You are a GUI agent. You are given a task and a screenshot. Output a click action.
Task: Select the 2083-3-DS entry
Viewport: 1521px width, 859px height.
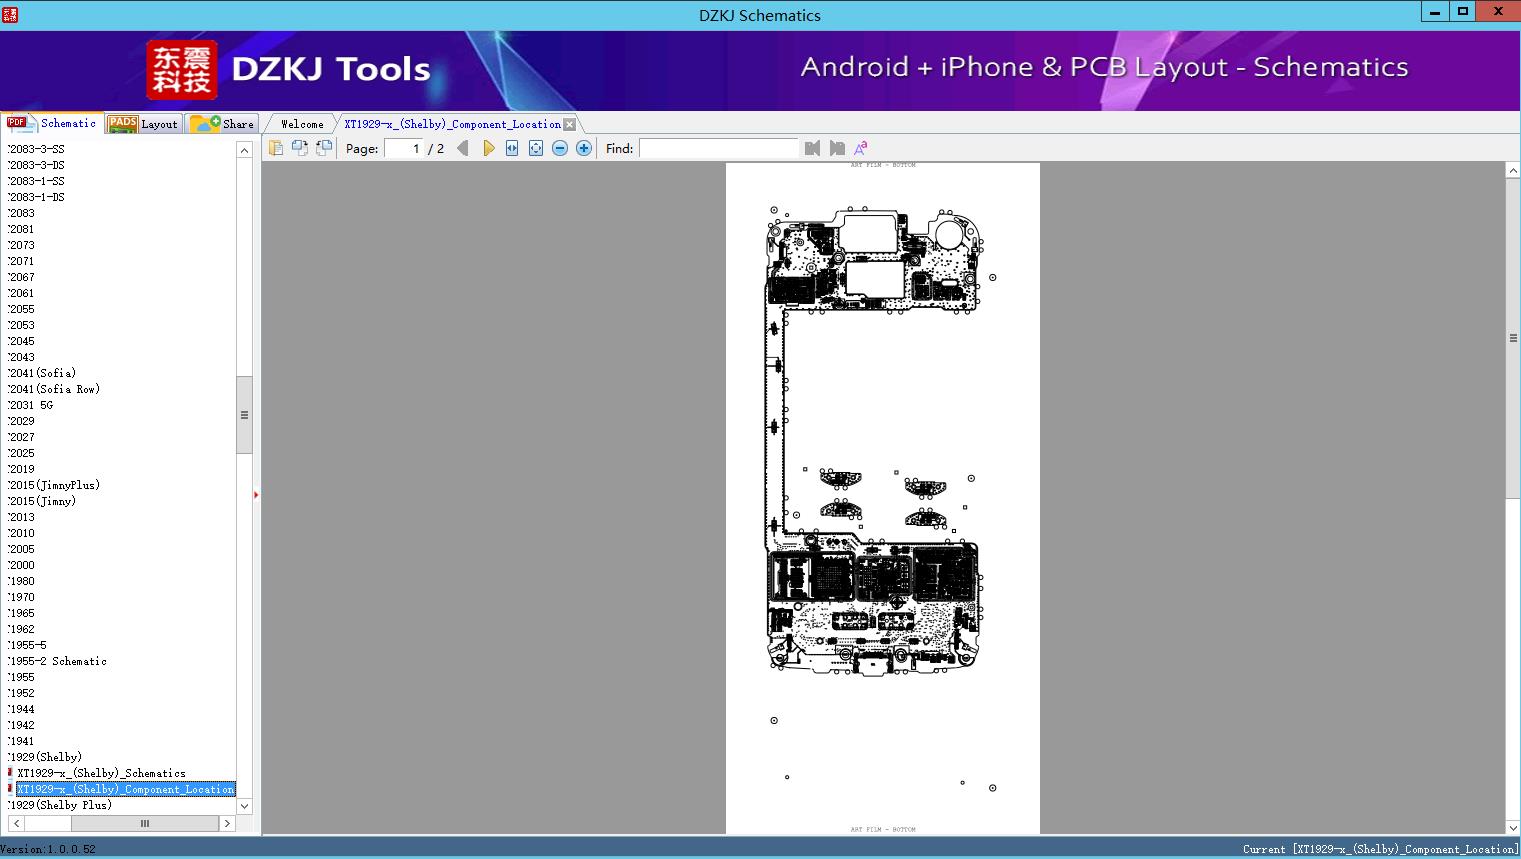click(36, 165)
